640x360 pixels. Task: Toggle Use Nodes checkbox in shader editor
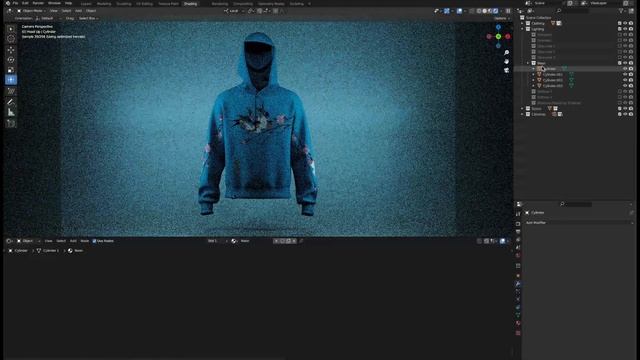94,241
